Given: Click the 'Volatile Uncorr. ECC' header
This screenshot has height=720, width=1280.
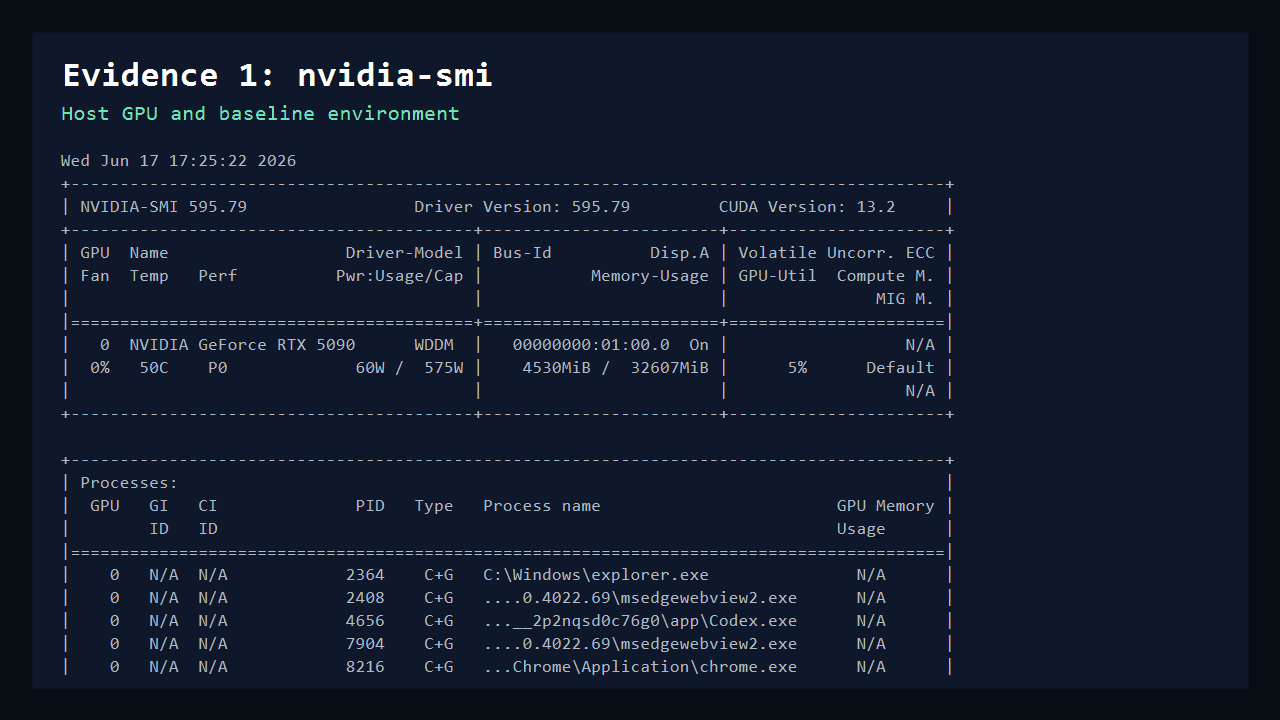Looking at the screenshot, I should pos(836,253).
